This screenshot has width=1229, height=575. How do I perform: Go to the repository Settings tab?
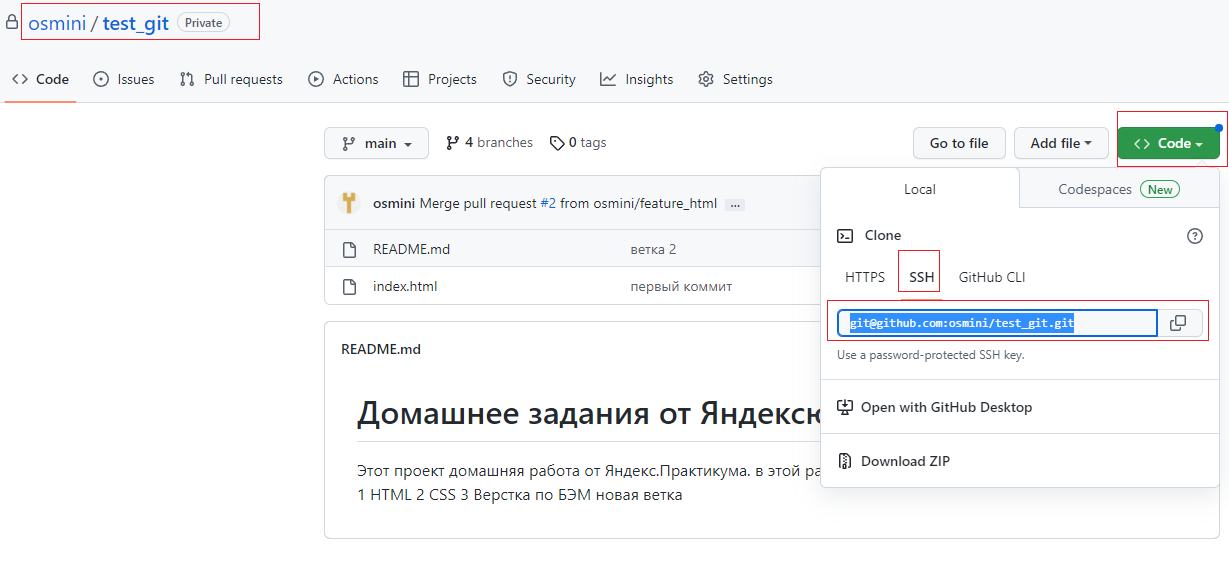pos(735,79)
